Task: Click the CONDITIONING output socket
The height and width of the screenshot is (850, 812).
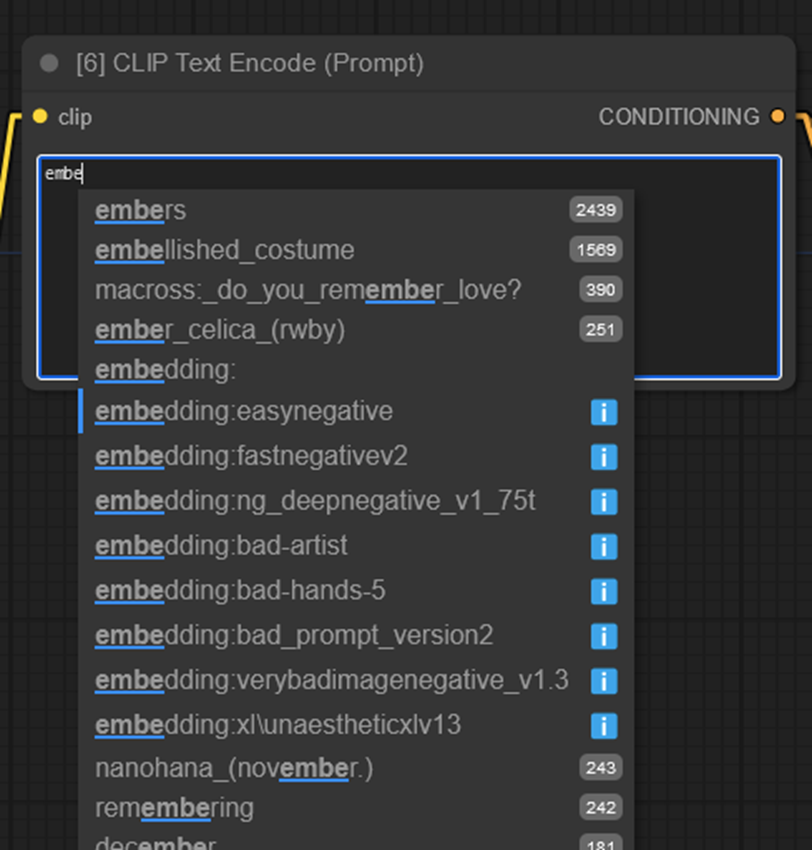Action: [777, 117]
